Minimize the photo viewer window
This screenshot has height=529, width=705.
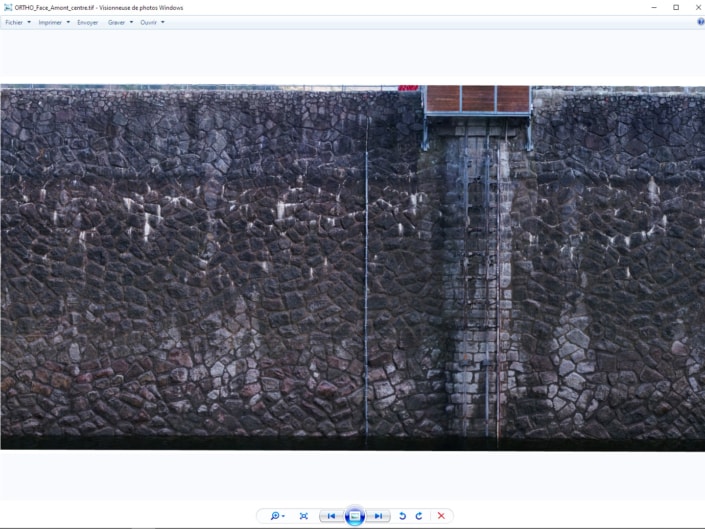654,7
